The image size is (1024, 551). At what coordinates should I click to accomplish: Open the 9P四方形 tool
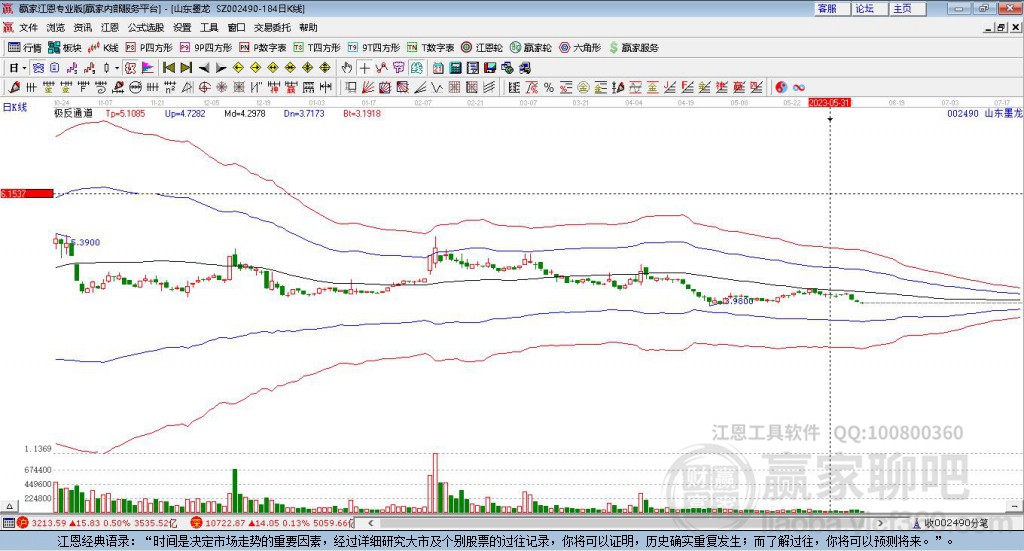click(x=206, y=48)
